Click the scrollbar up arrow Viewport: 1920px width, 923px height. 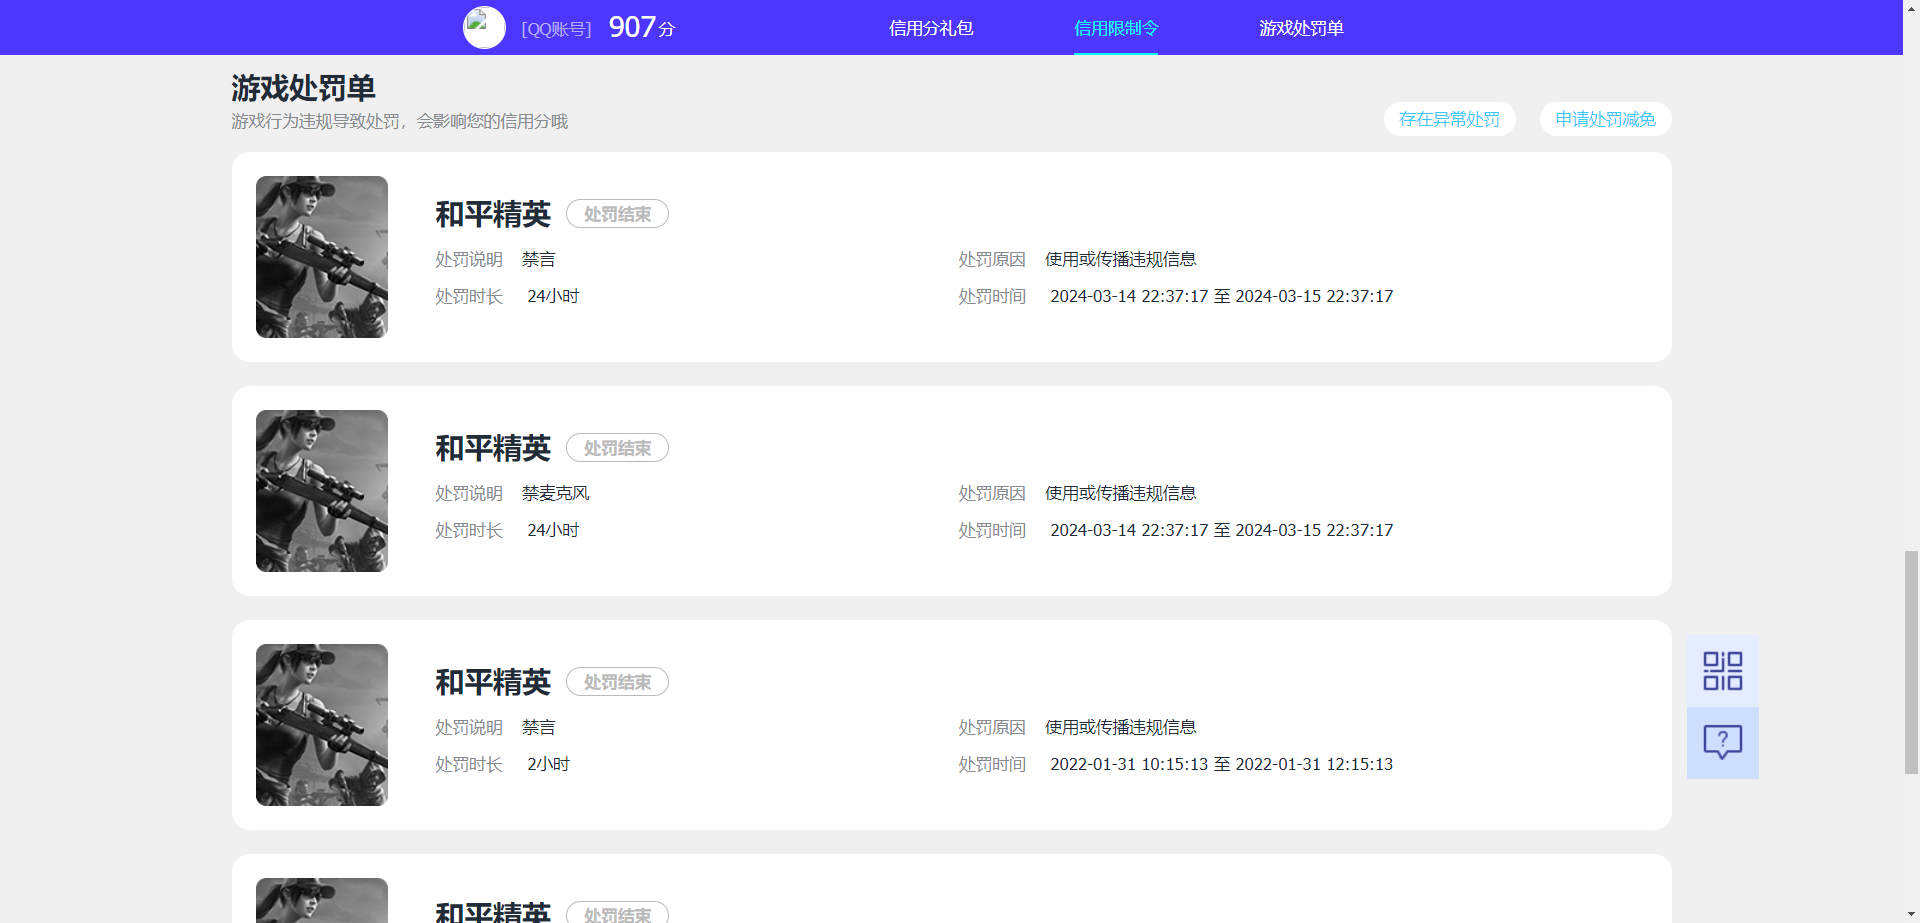(1911, 8)
